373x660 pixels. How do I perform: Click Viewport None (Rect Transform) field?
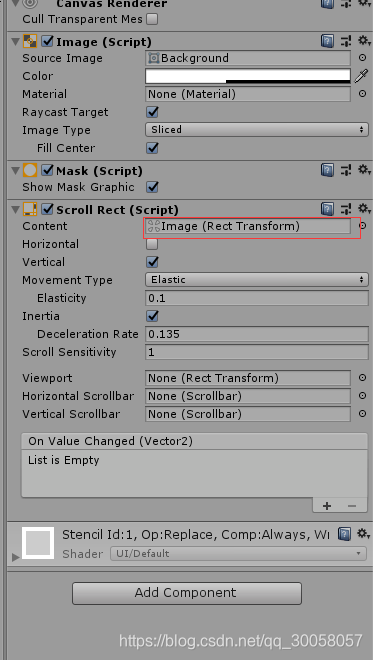click(x=248, y=378)
